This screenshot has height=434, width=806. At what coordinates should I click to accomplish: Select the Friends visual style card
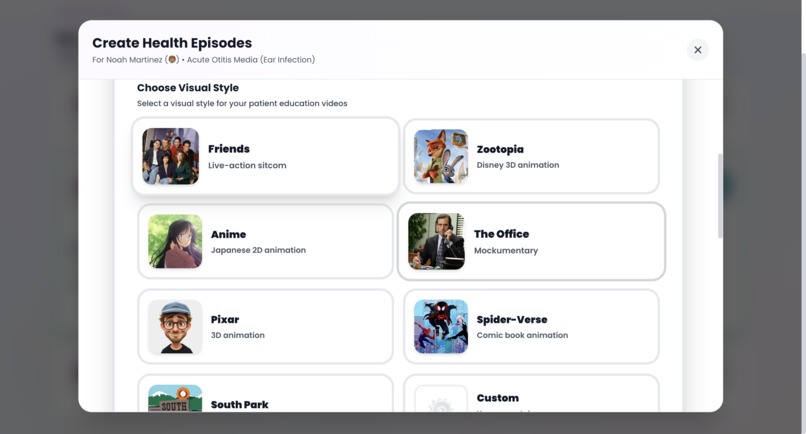tap(266, 156)
